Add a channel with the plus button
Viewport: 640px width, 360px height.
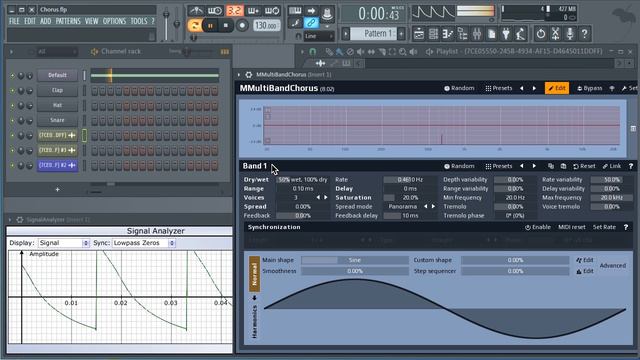(57, 189)
